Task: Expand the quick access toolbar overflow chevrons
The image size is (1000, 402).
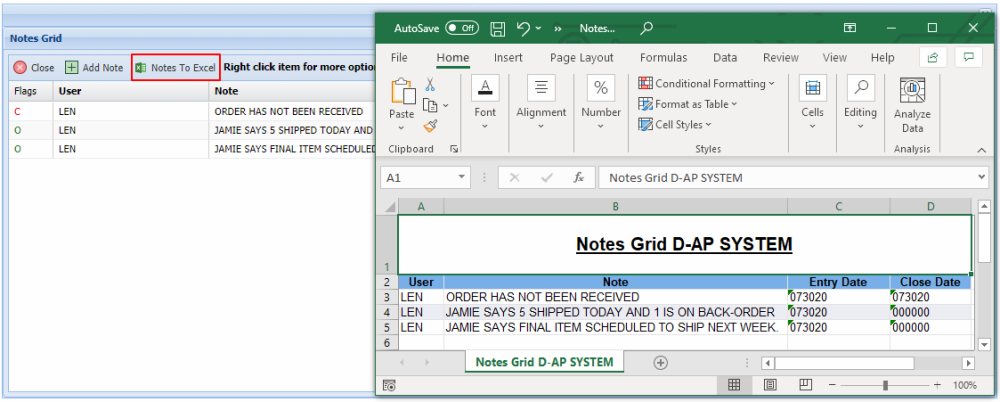Action: 557,28
